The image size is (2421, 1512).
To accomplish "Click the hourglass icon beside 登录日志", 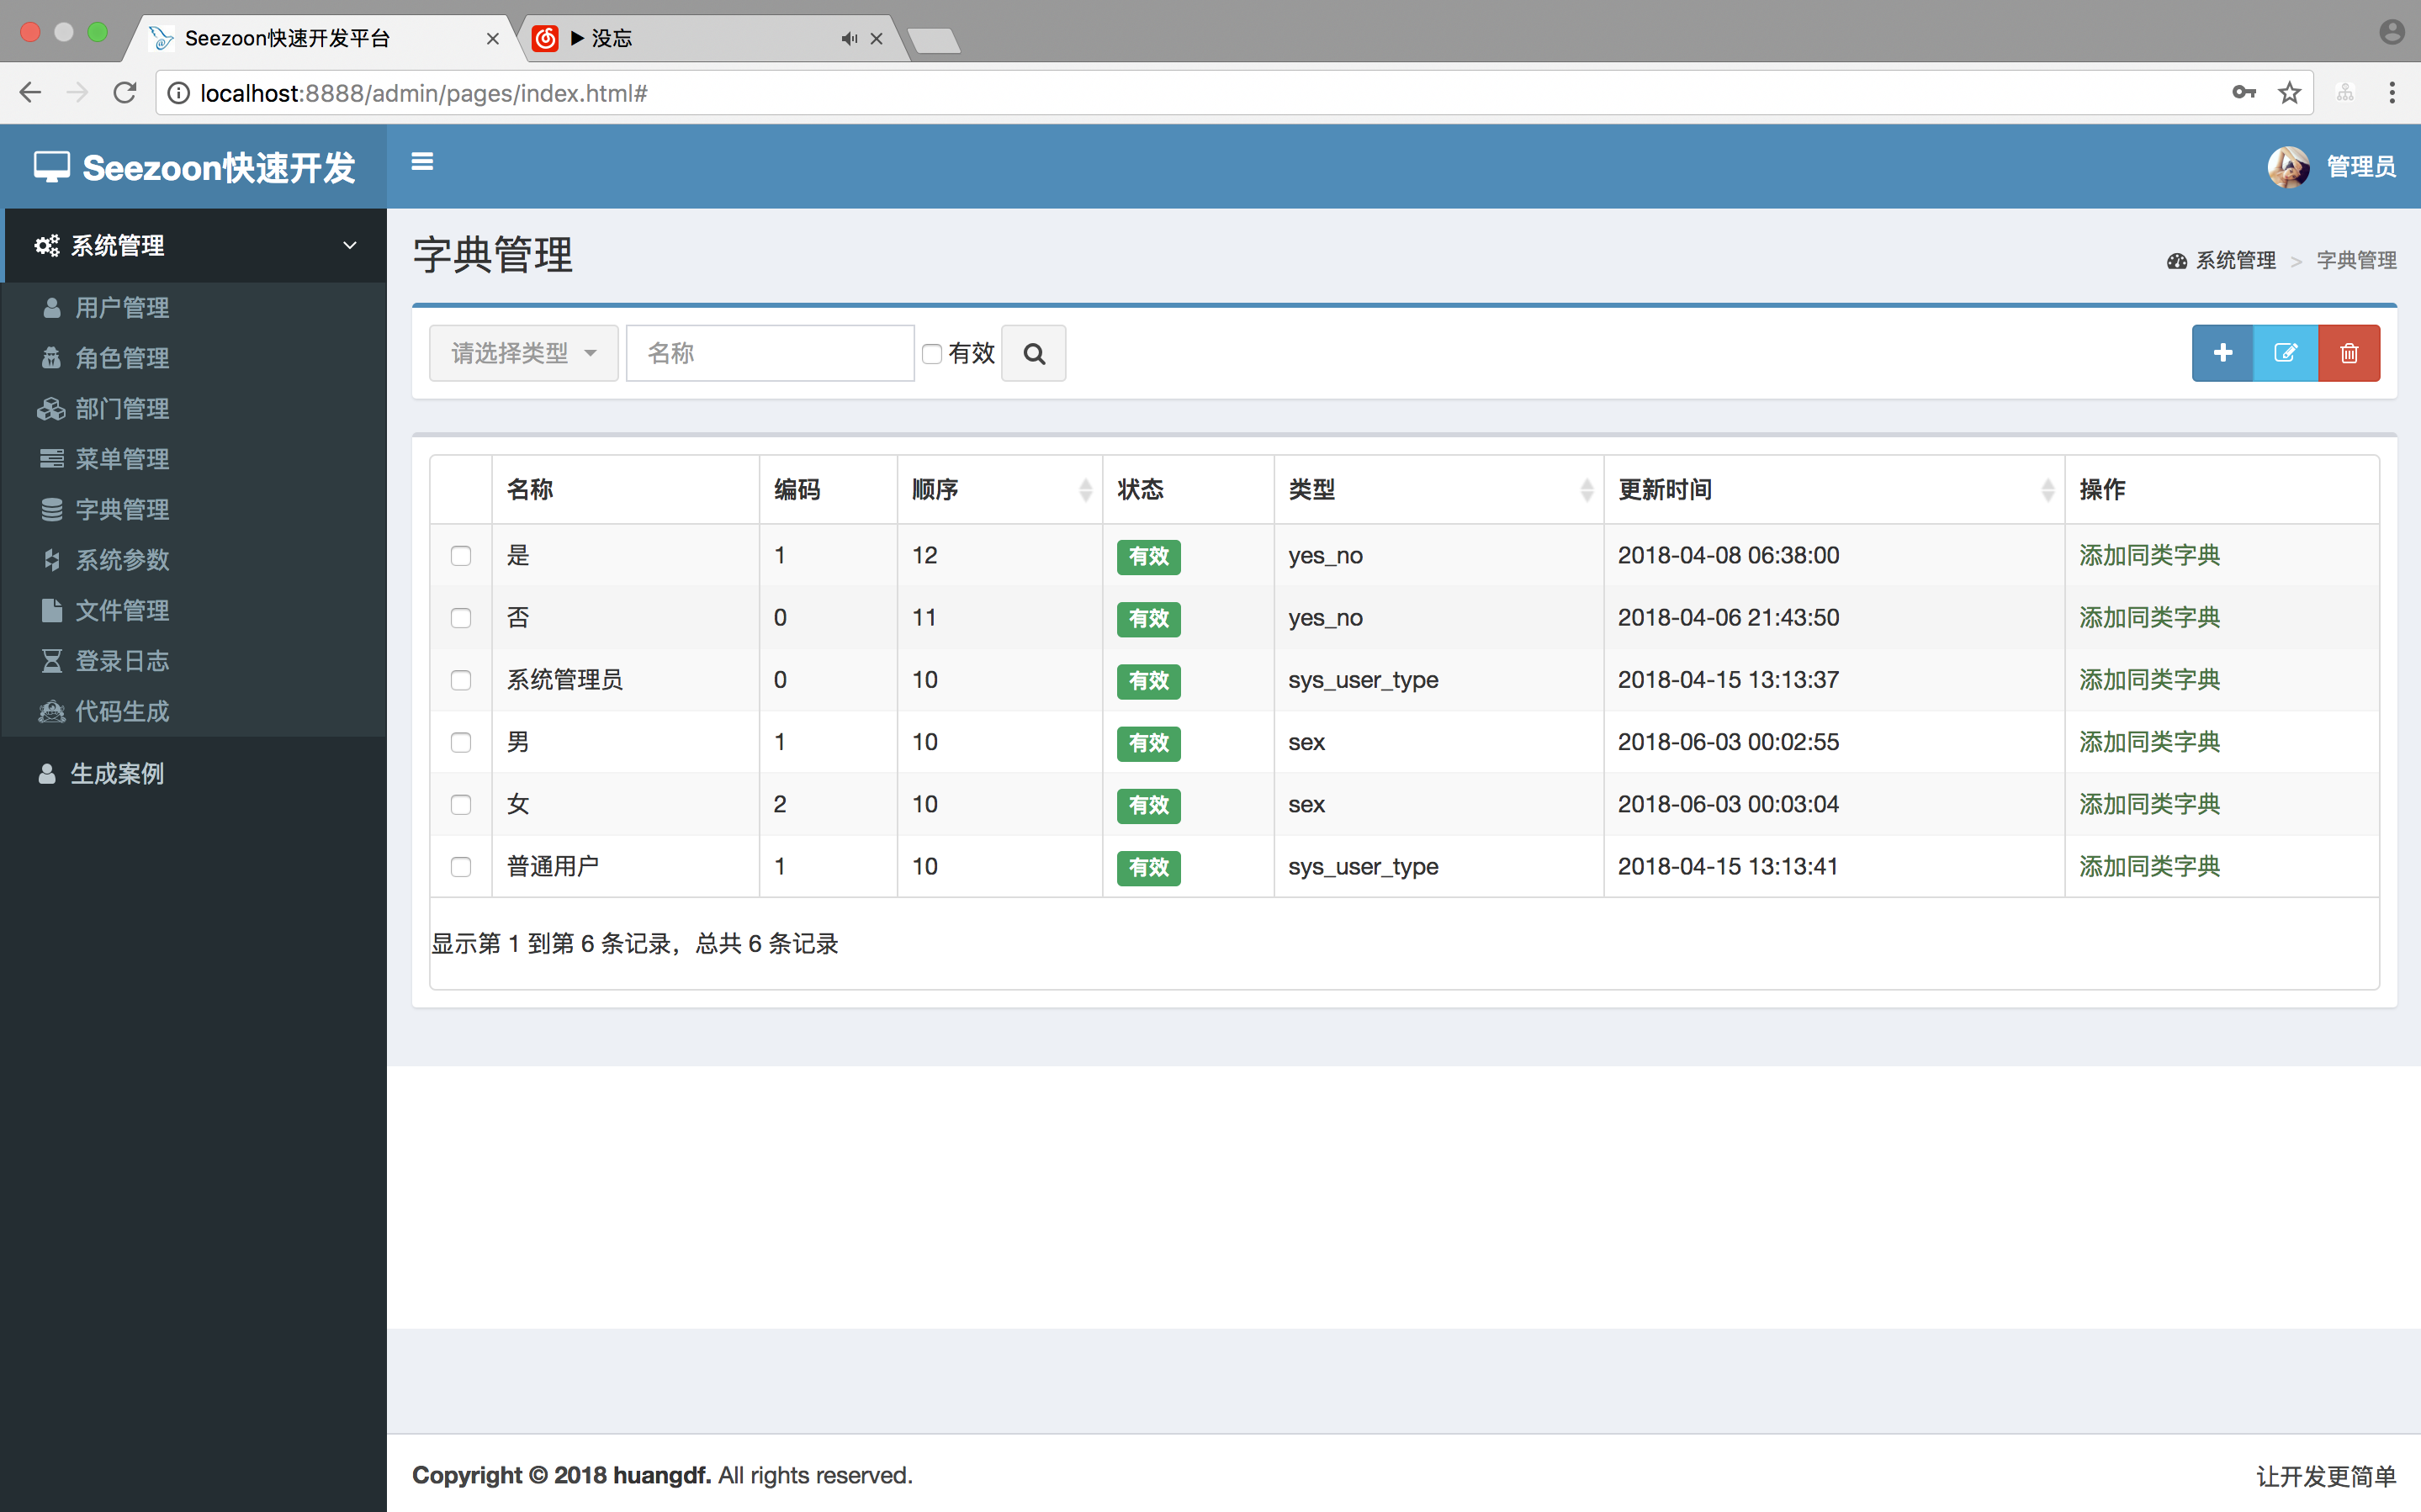I will (x=52, y=661).
